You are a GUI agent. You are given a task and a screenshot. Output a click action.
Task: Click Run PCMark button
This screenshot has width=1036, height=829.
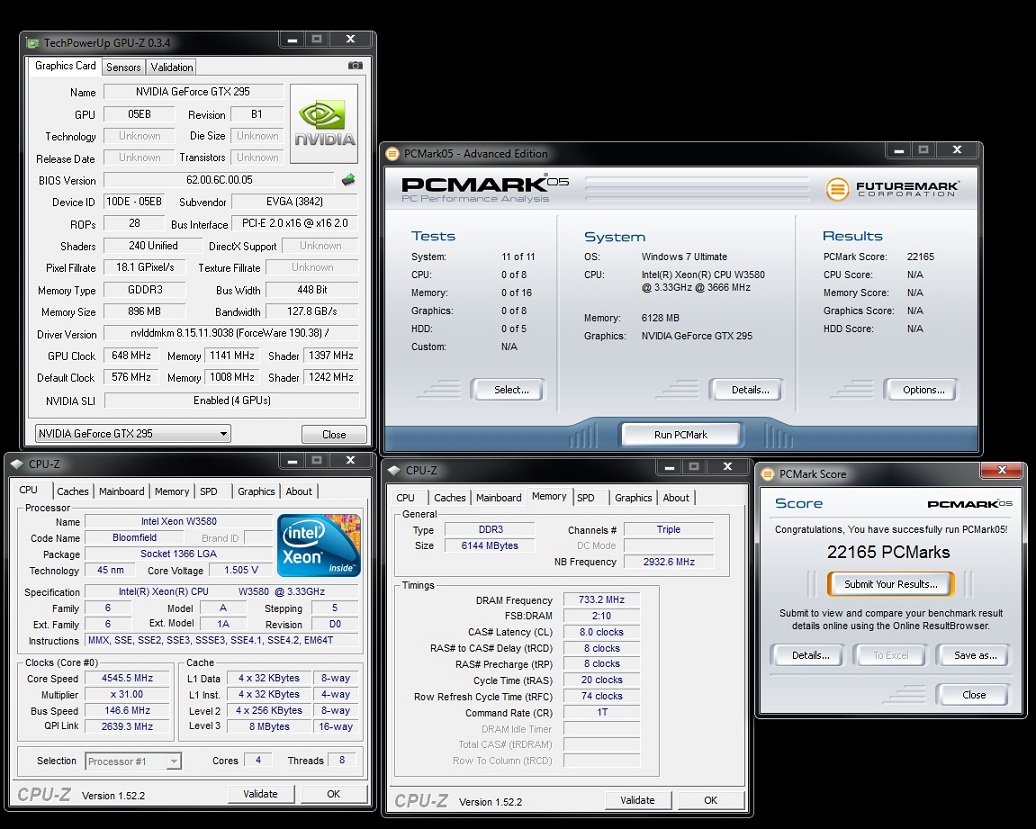pos(681,435)
